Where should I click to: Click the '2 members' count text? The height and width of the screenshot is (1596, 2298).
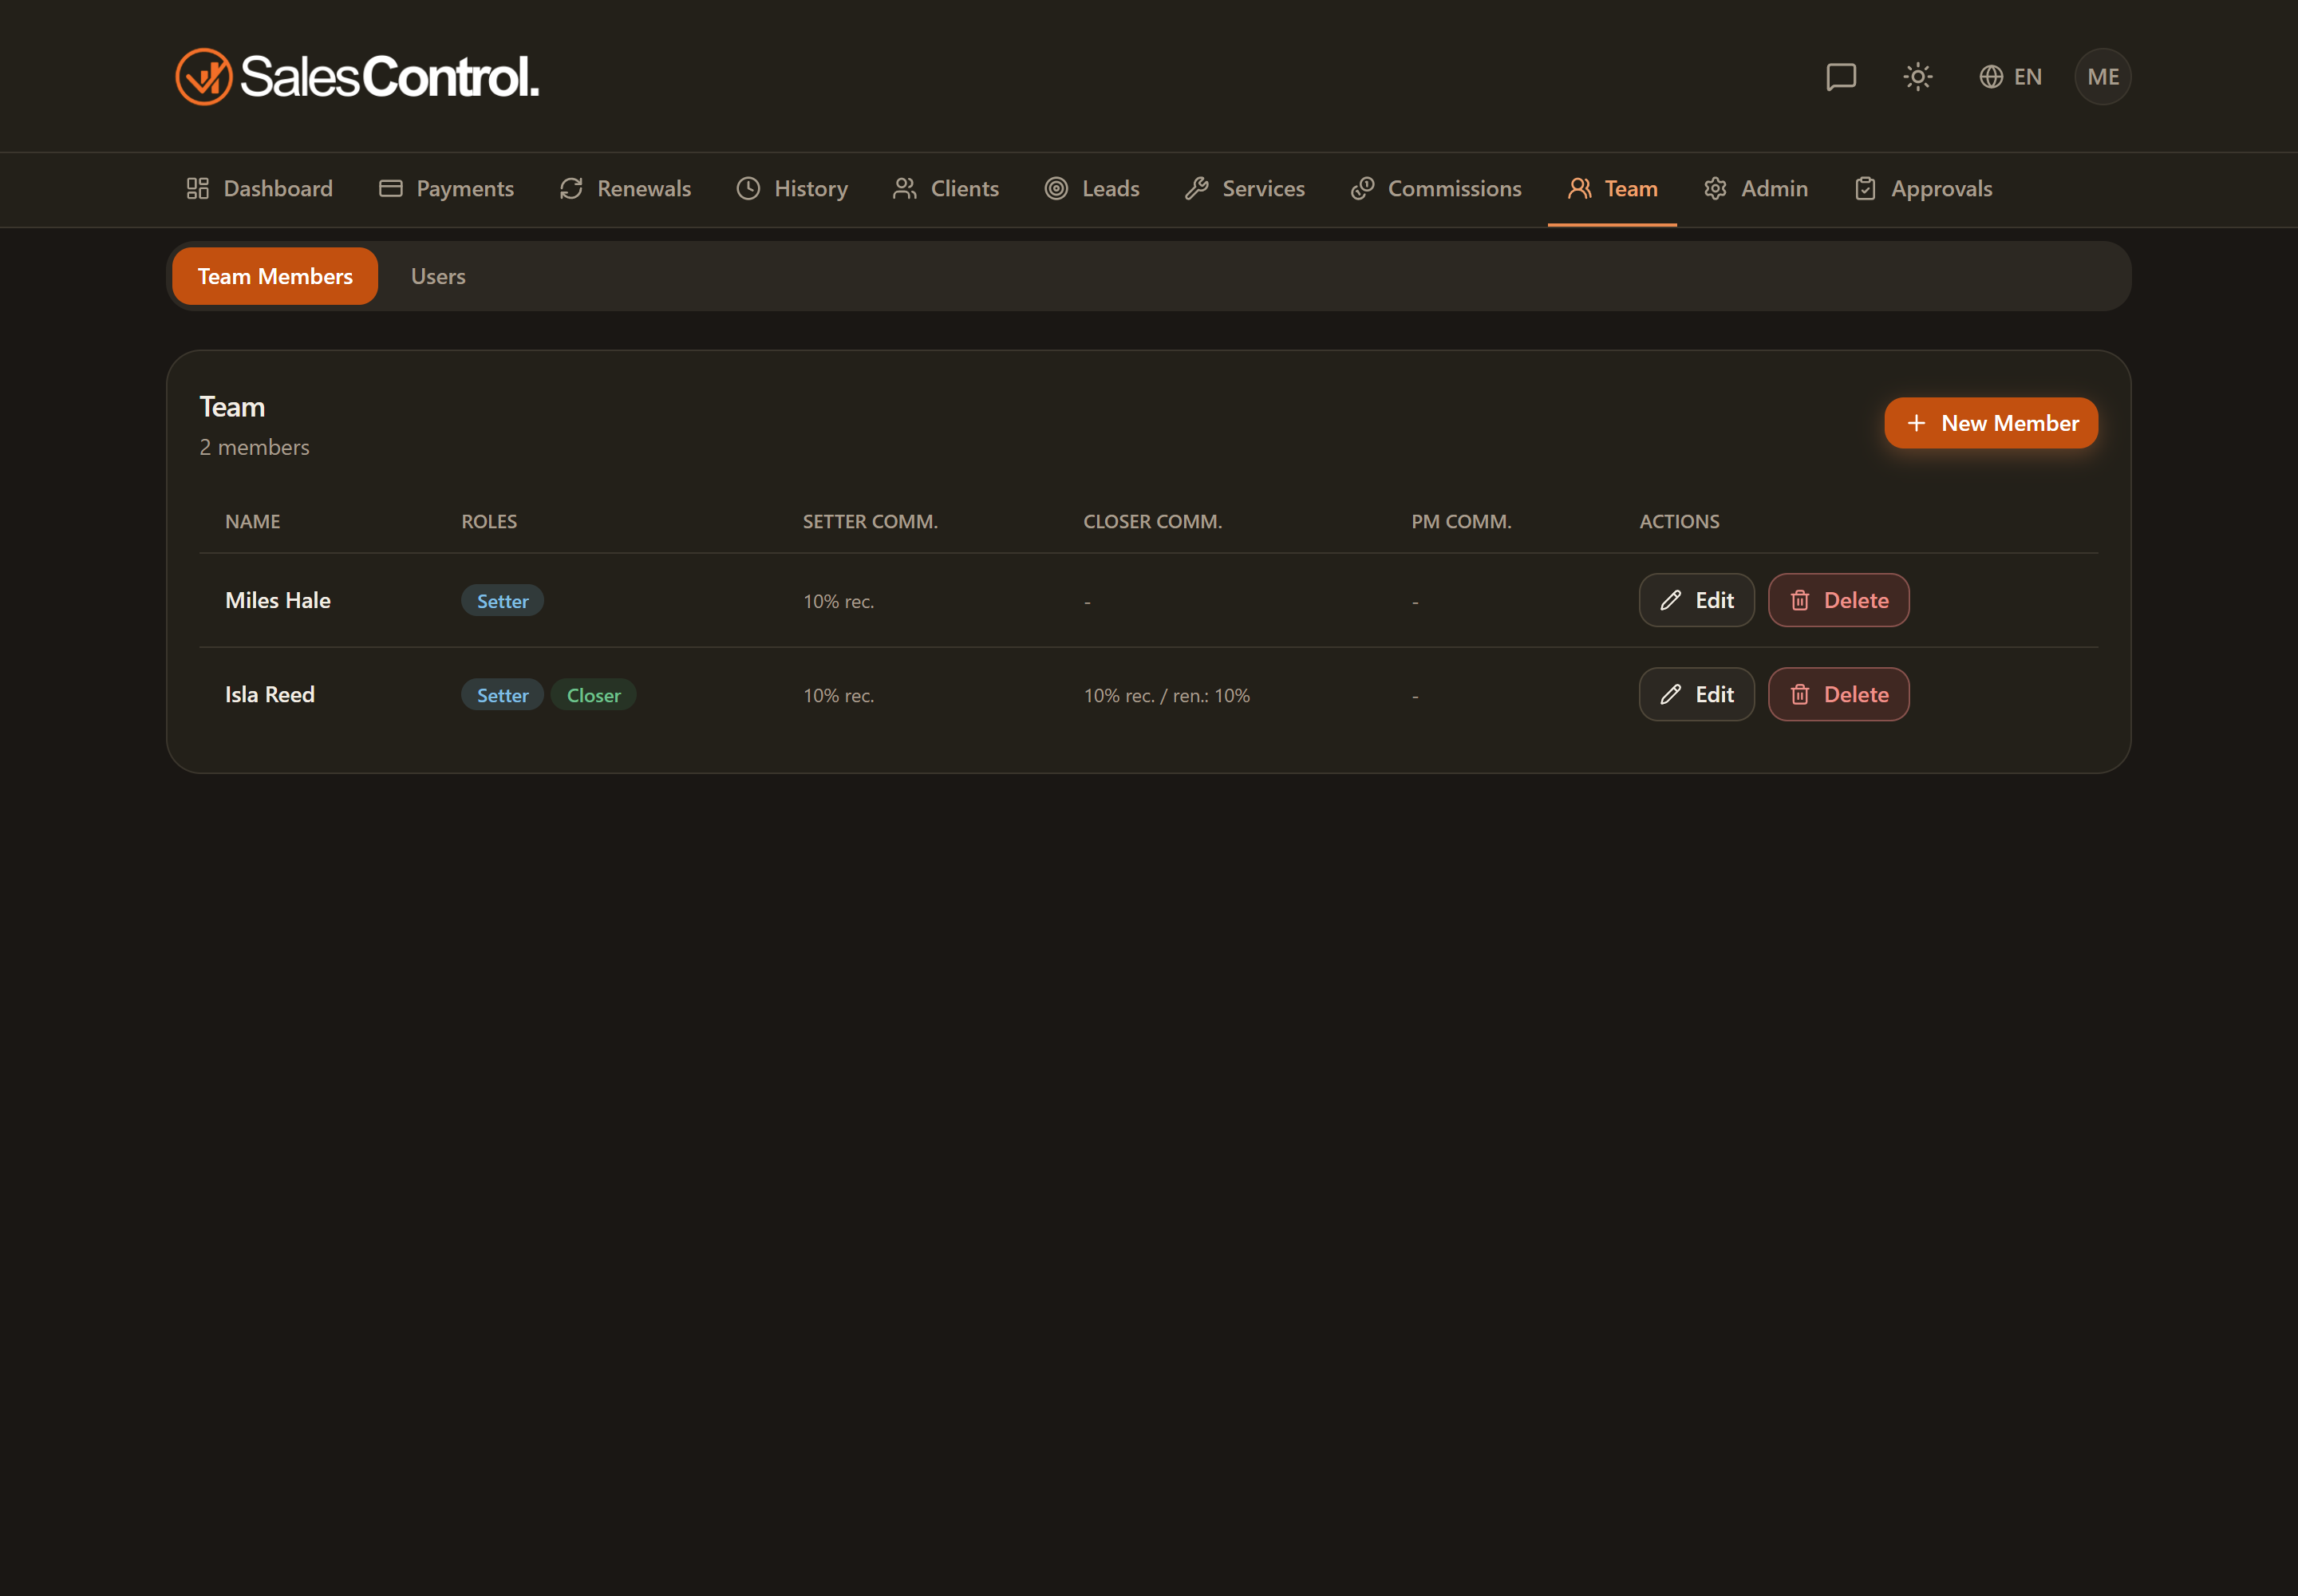(254, 447)
